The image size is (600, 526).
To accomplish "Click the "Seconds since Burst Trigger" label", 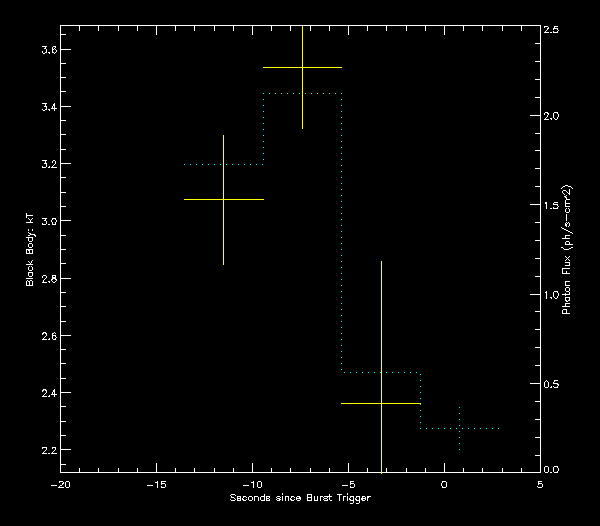I will coord(298,498).
